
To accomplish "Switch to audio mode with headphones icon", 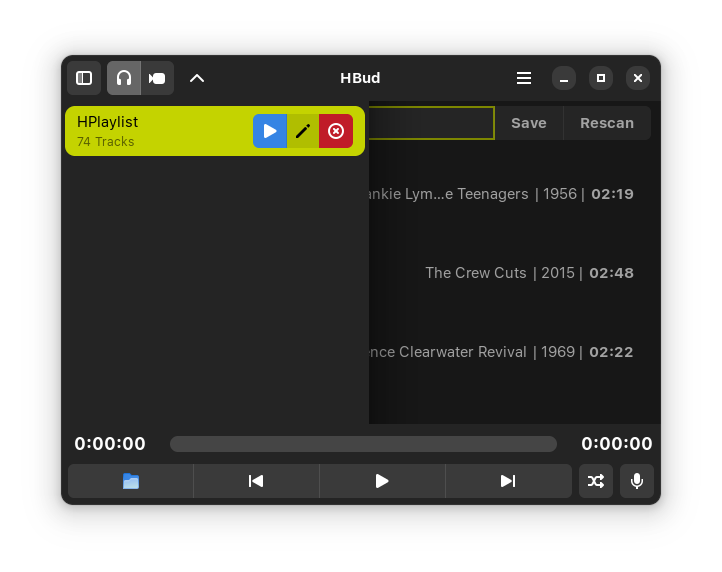I will [x=124, y=78].
